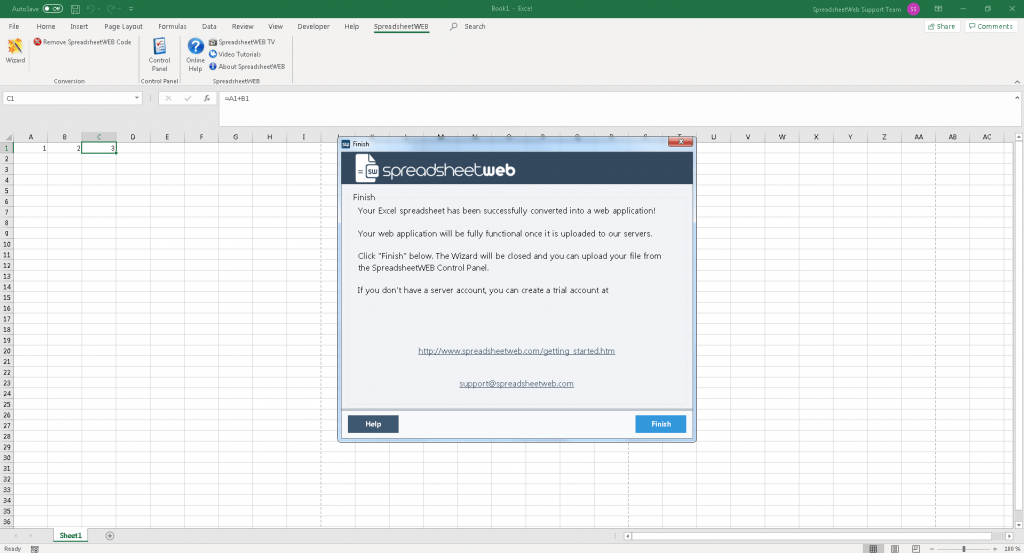Switch to the Home tab
Viewport: 1024px width, 553px height.
click(x=46, y=26)
